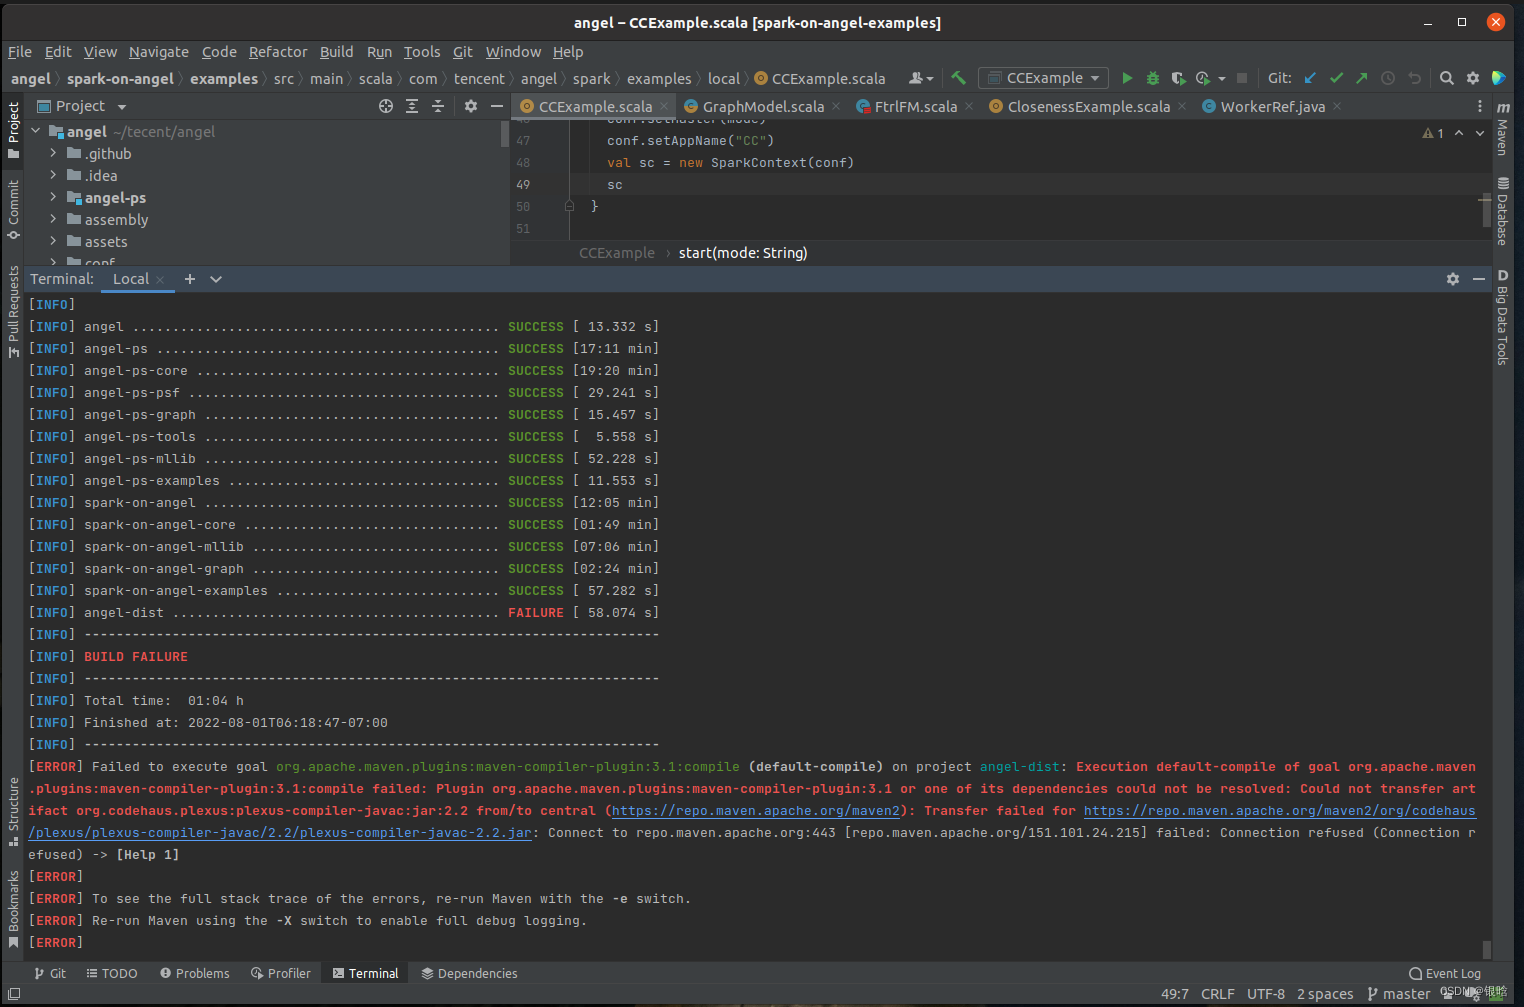
Task: Run CCExample with the green play icon
Action: tap(1127, 78)
